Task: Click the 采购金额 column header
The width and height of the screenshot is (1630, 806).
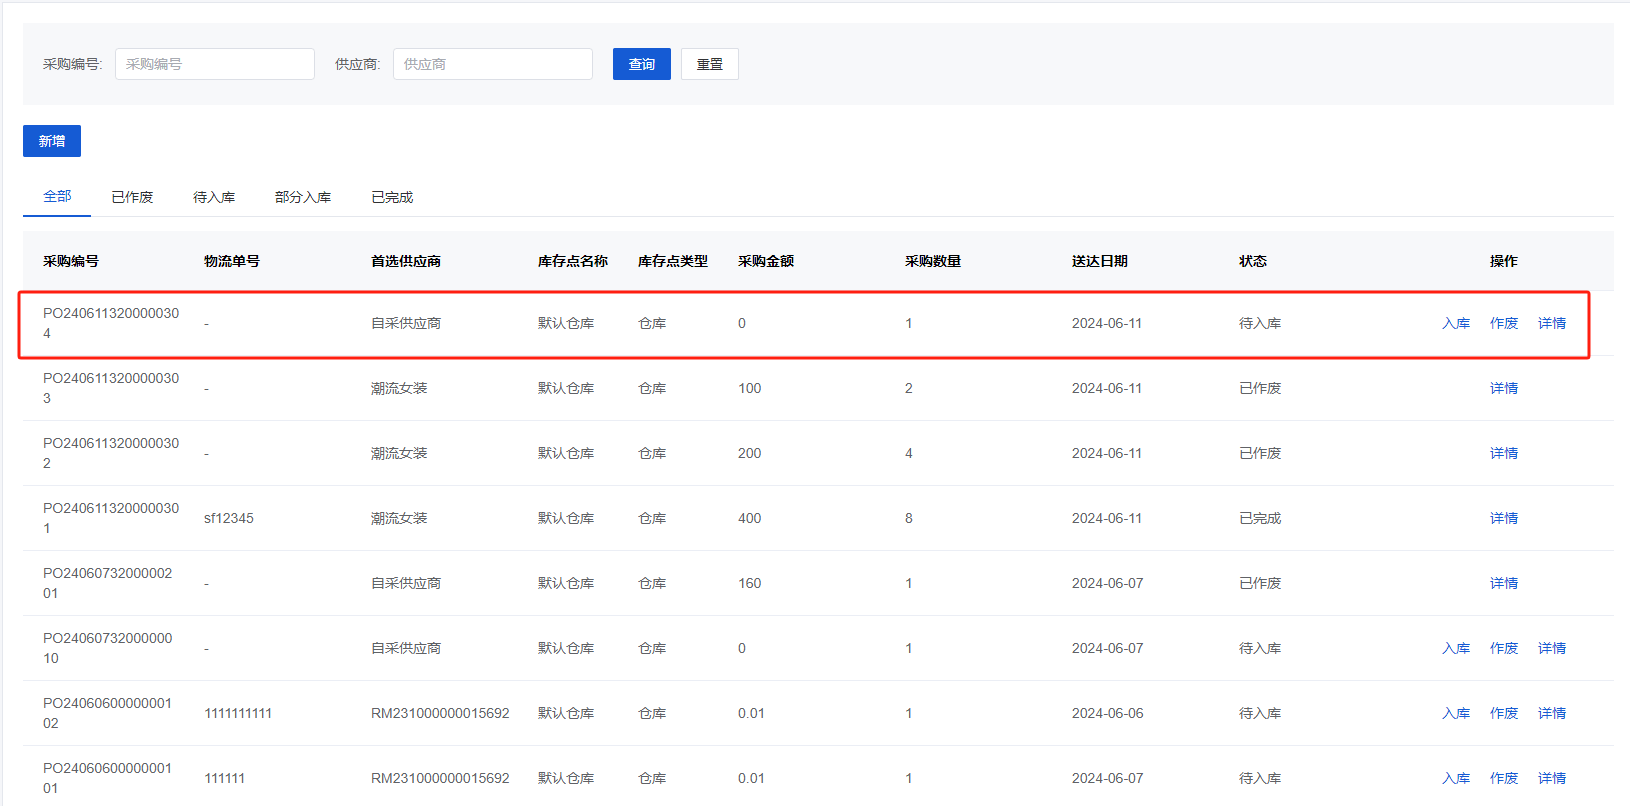Action: click(x=766, y=261)
